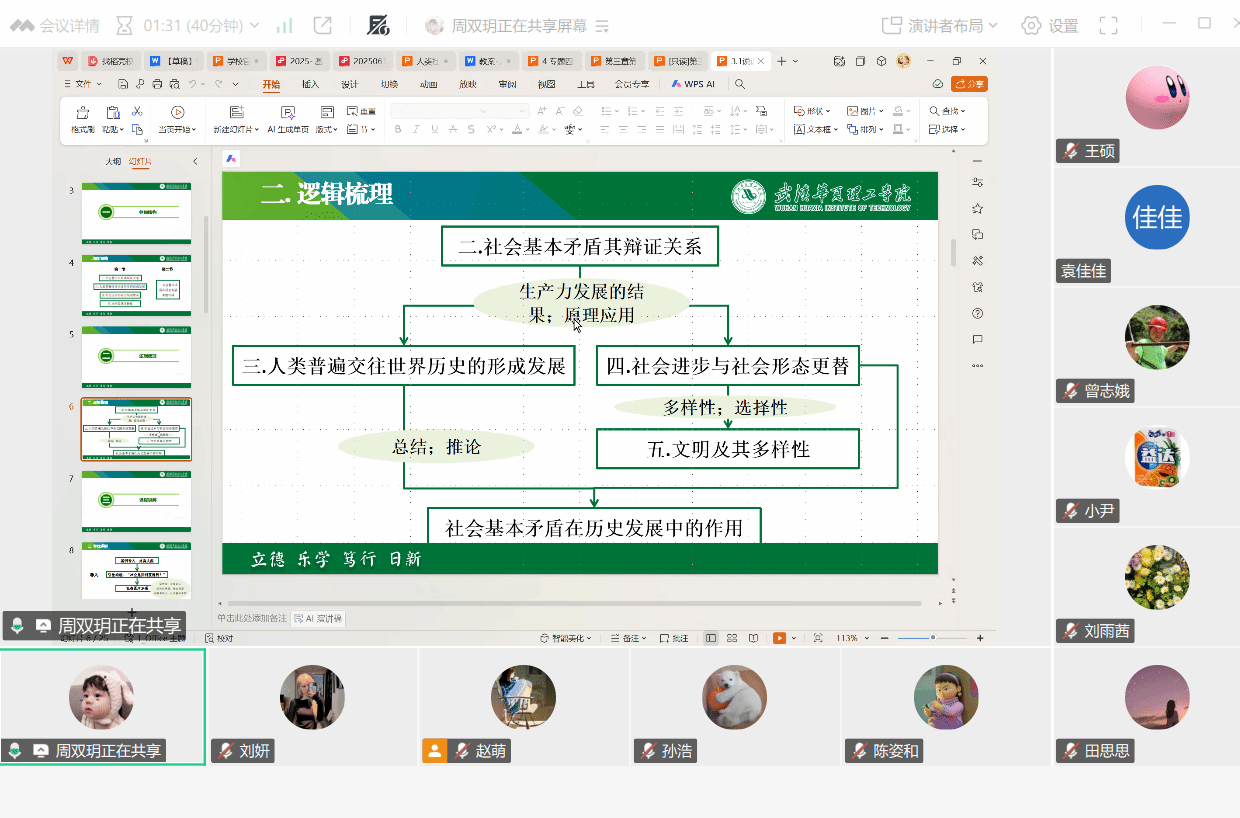Switch to the 设计 ribbon tab

pyautogui.click(x=350, y=85)
